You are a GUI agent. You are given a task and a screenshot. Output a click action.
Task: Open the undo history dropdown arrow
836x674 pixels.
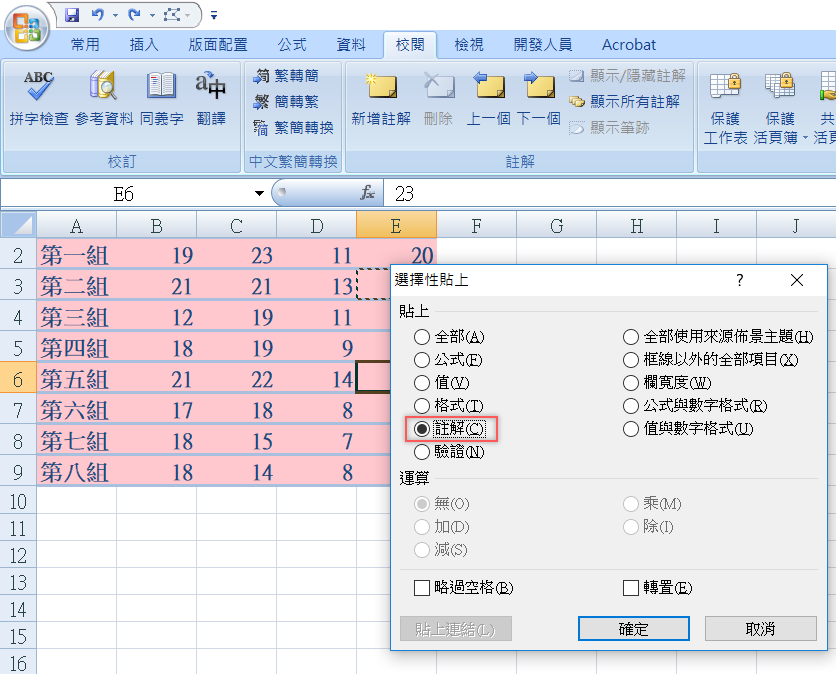115,15
